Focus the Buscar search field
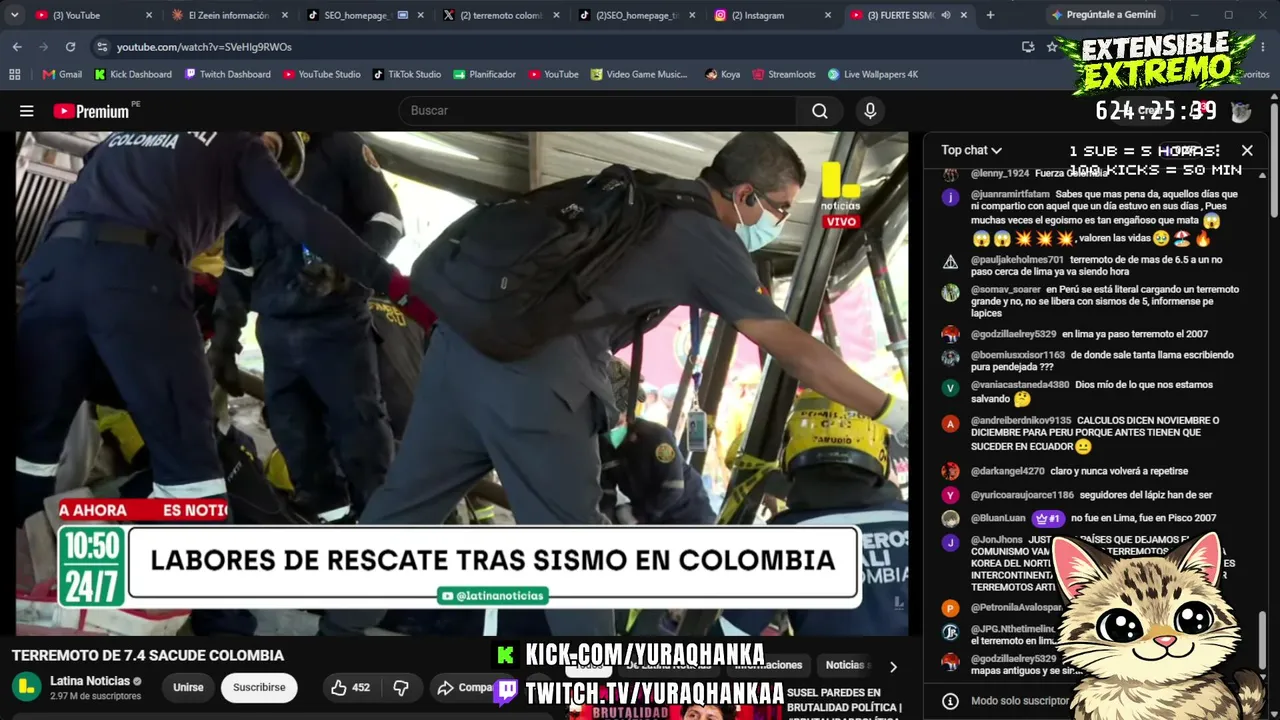 click(597, 111)
